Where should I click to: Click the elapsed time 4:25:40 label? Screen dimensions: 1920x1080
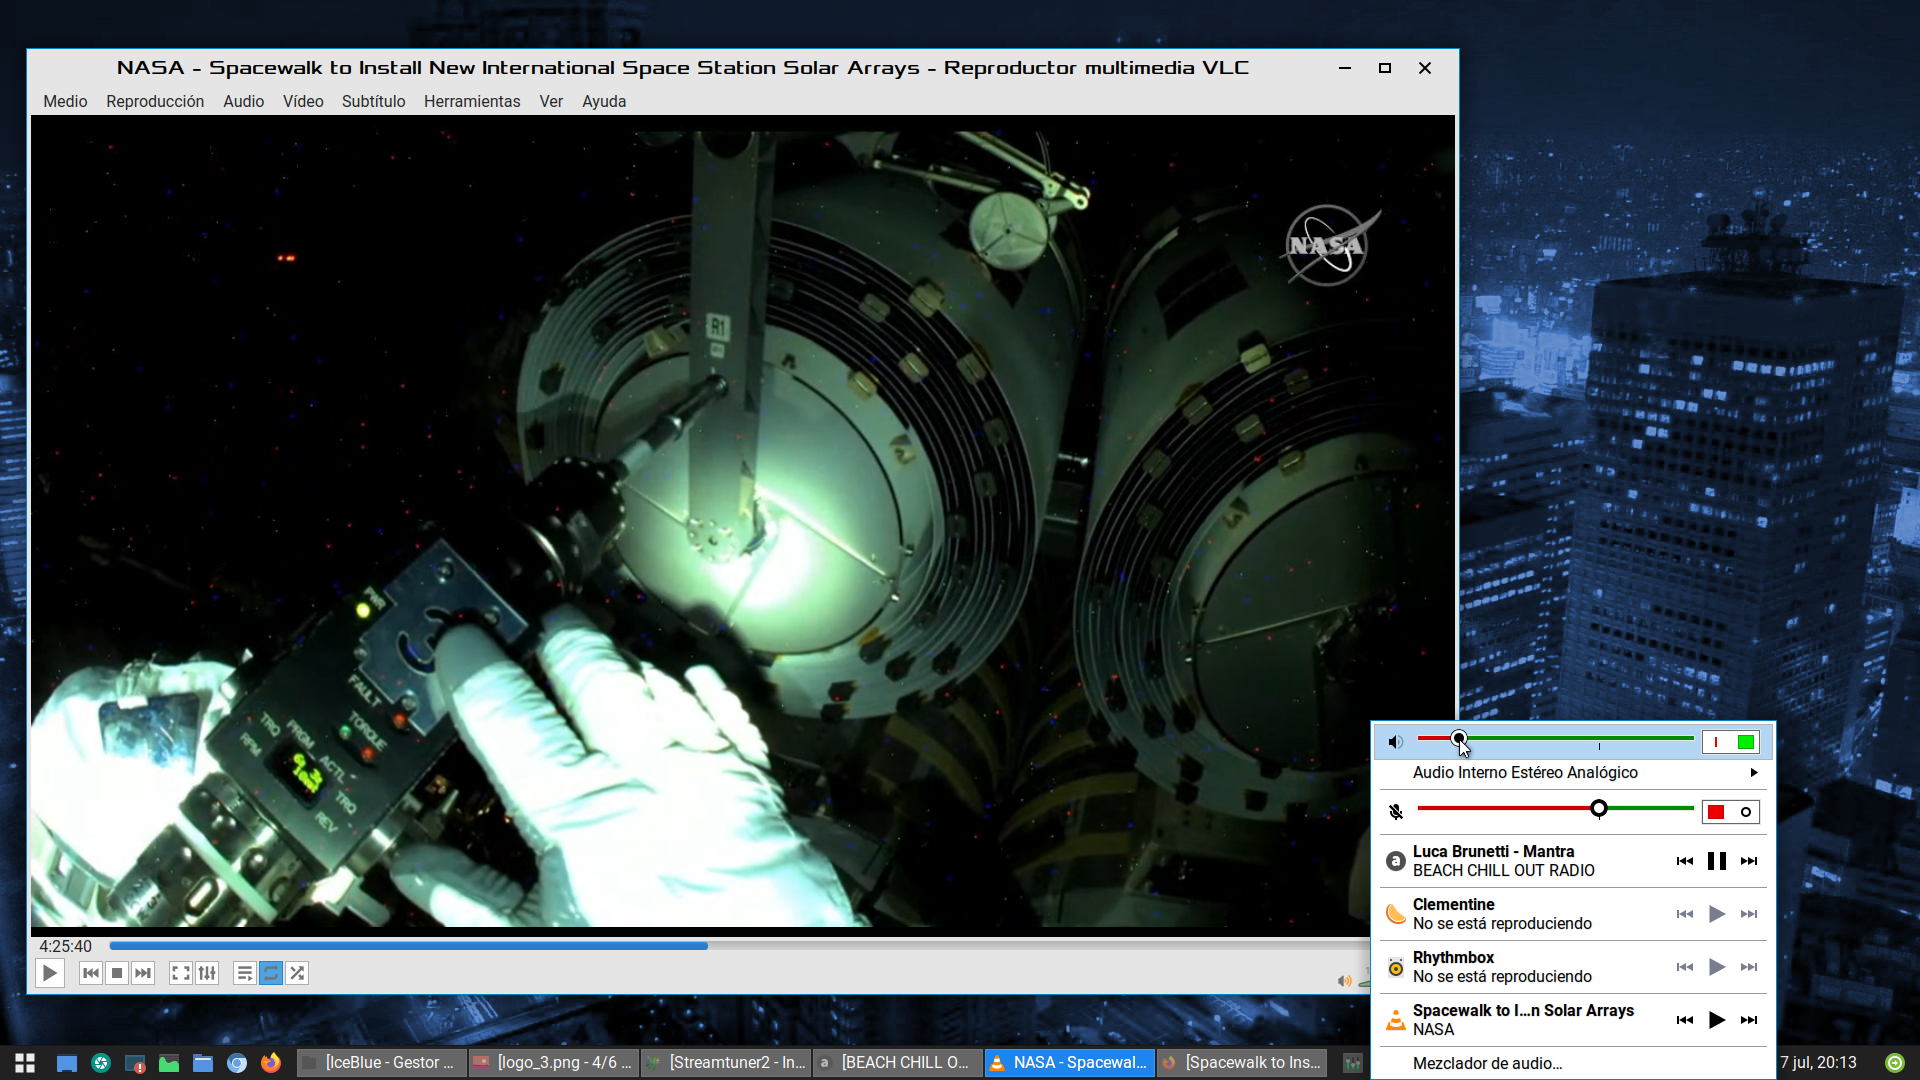pos(66,946)
